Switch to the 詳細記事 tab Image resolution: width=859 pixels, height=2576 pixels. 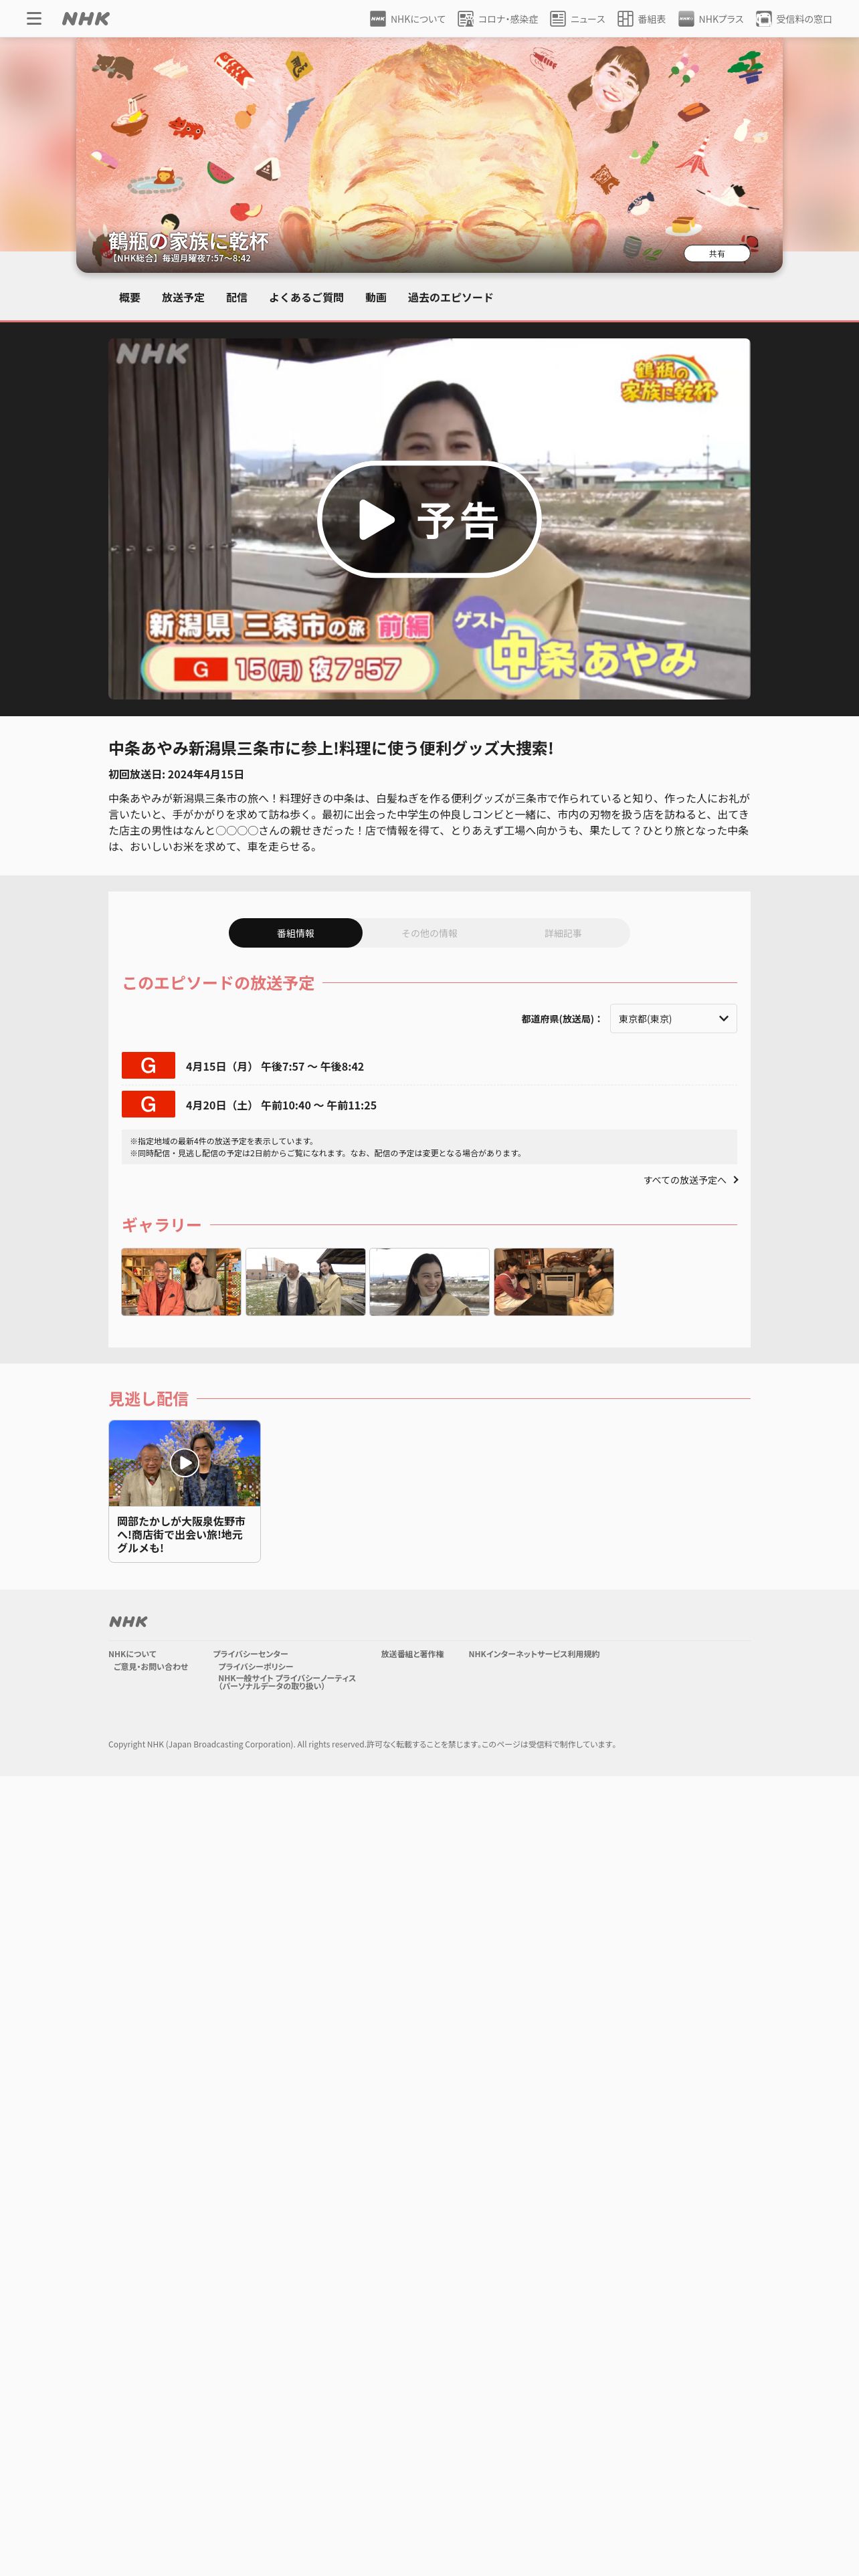pyautogui.click(x=563, y=933)
